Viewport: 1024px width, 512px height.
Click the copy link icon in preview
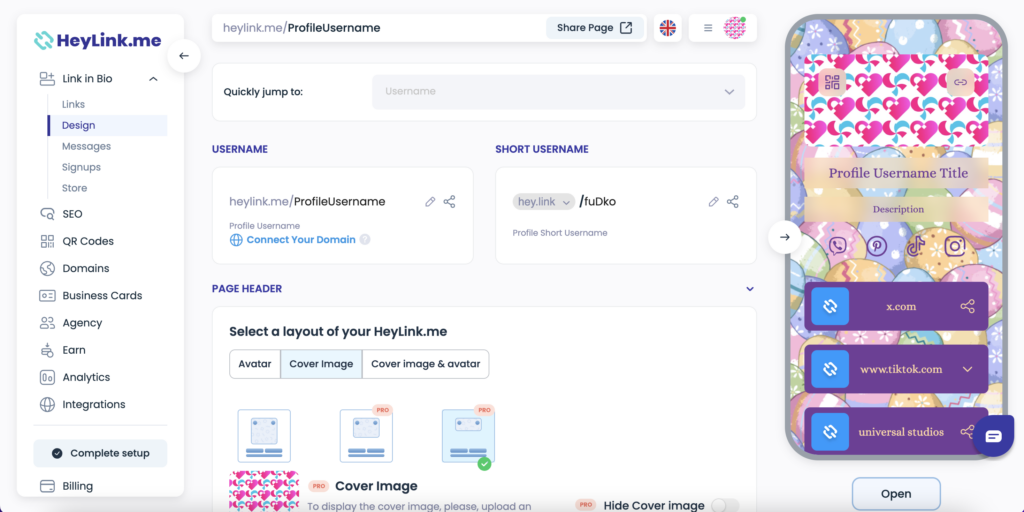point(960,83)
